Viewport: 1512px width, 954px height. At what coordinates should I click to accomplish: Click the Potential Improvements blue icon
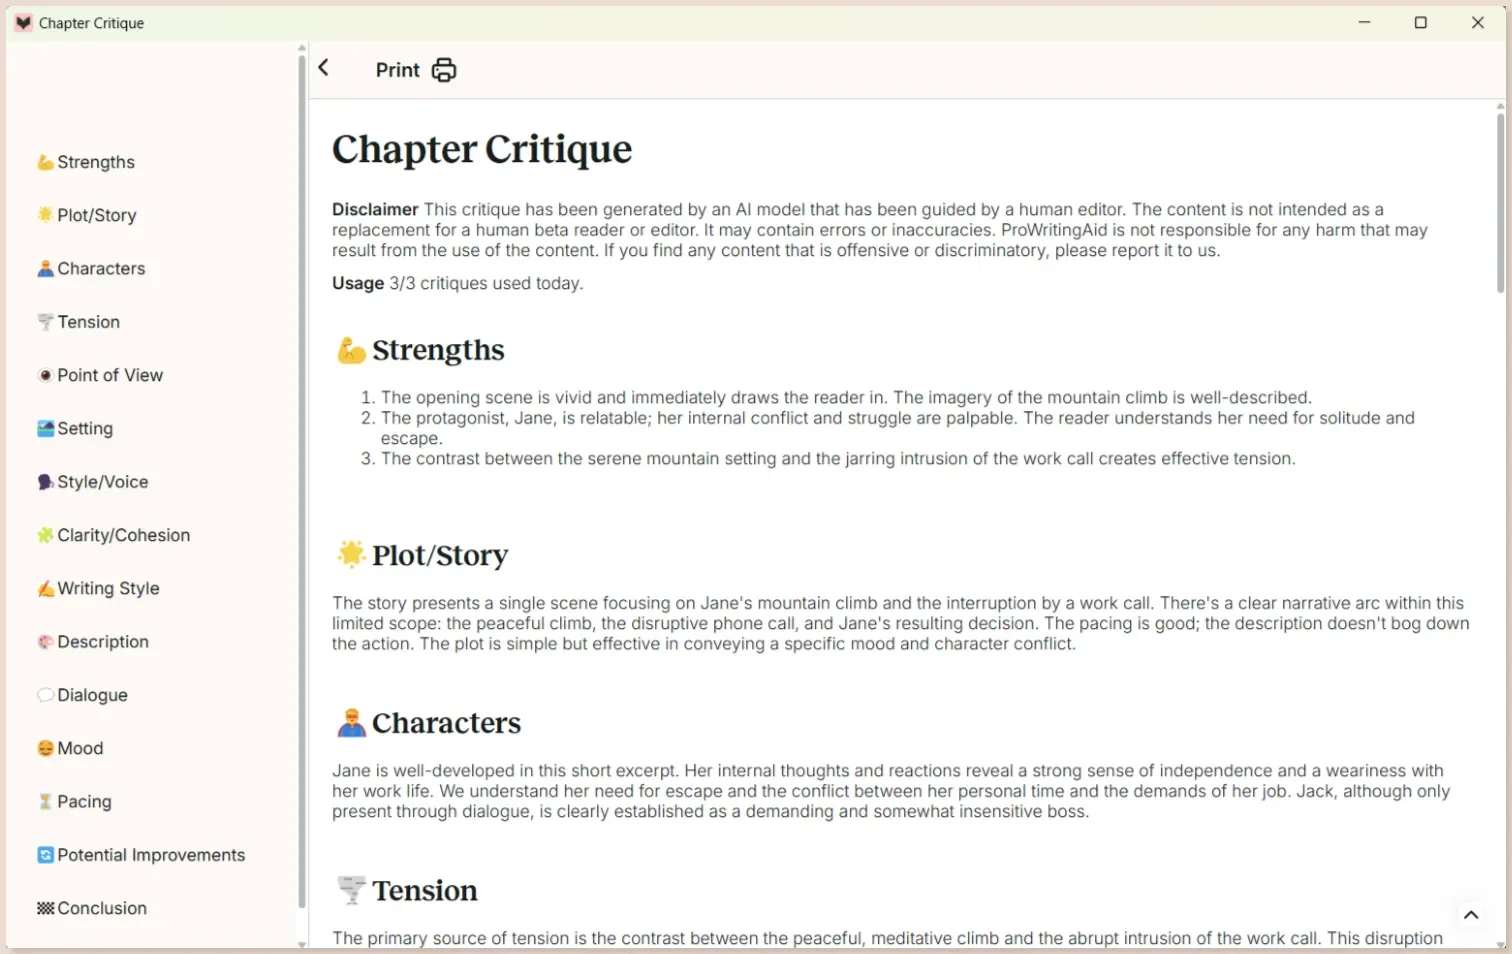[45, 854]
